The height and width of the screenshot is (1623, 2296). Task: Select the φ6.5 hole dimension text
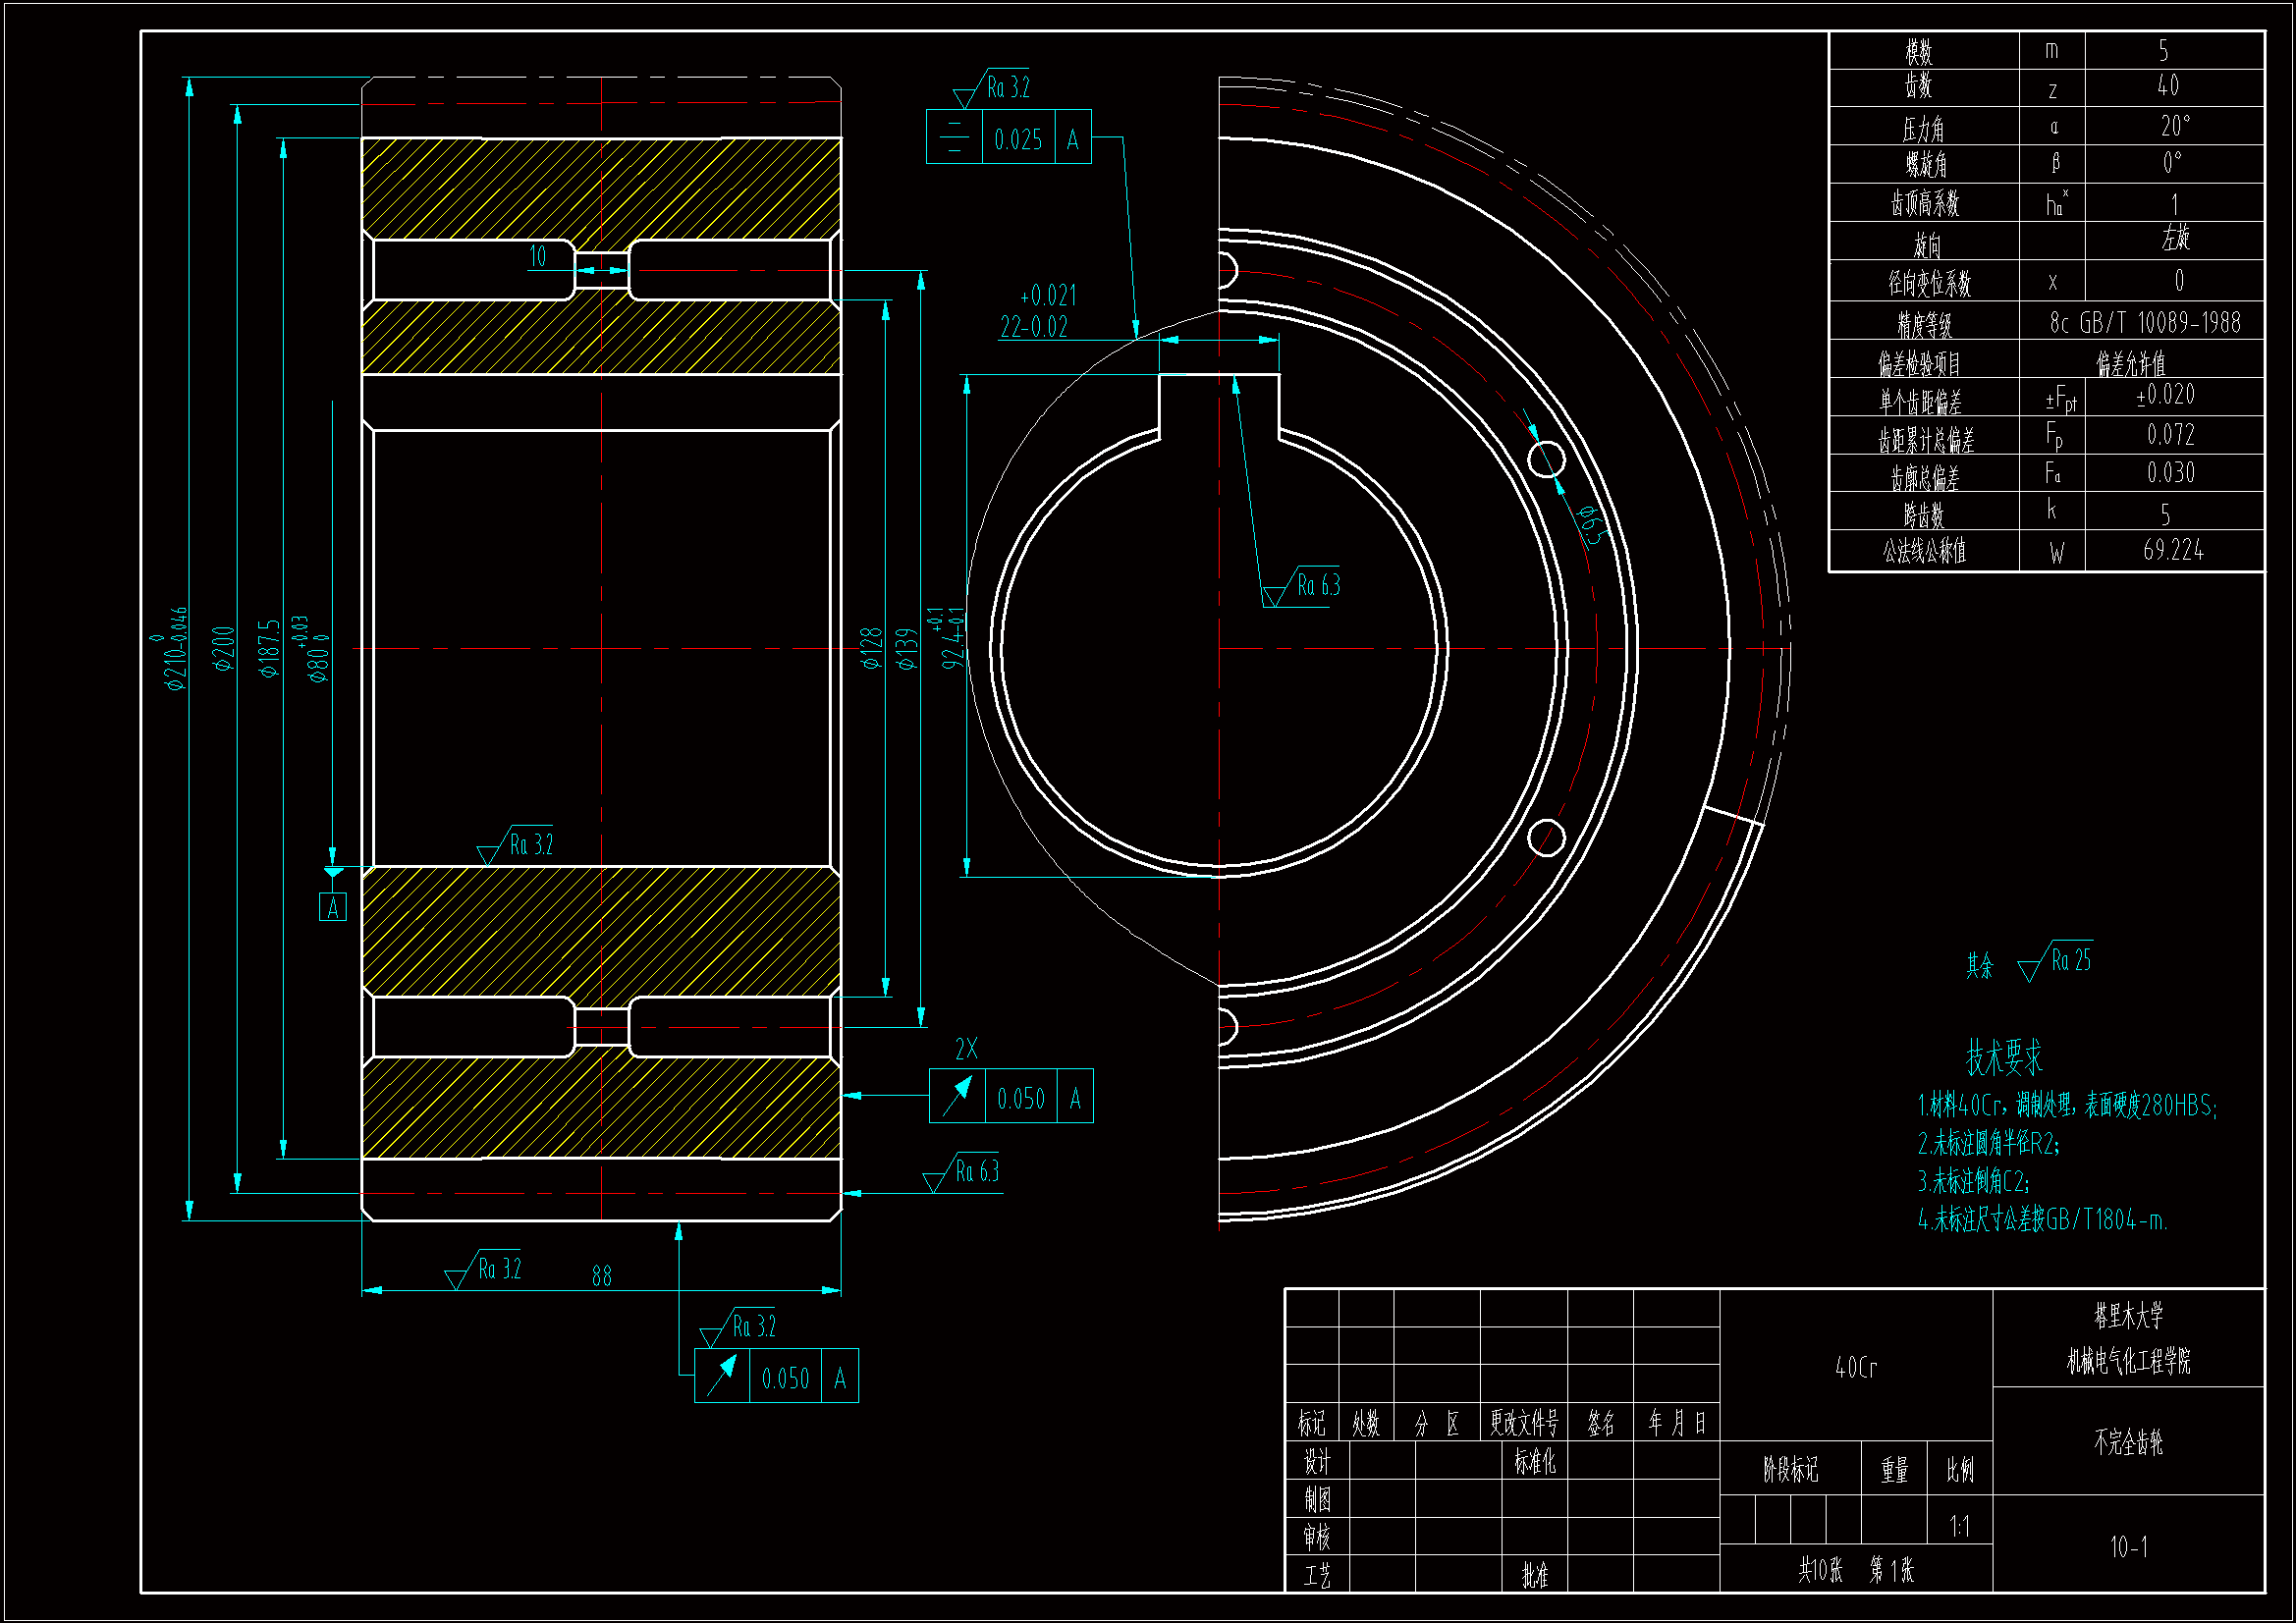pos(1593,525)
